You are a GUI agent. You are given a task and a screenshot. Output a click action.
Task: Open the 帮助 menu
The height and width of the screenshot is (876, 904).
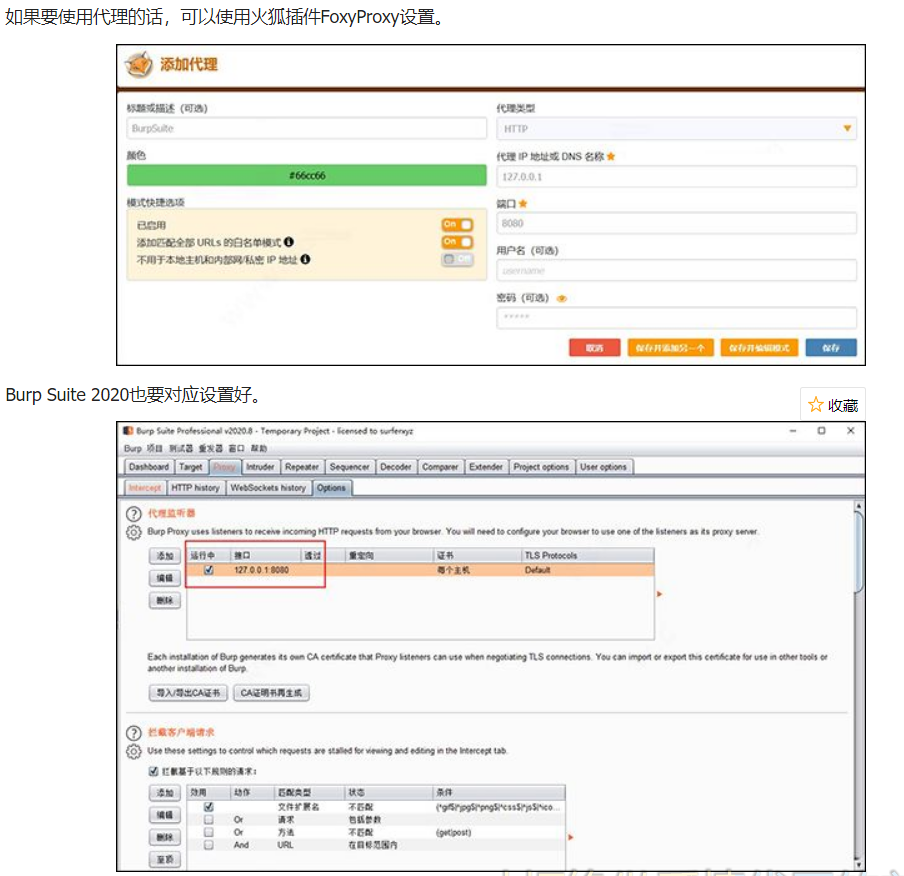(x=259, y=448)
